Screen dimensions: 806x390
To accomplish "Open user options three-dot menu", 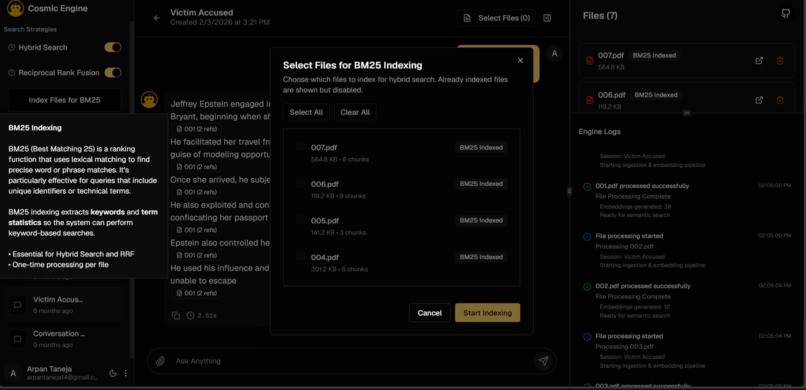I will pyautogui.click(x=126, y=374).
